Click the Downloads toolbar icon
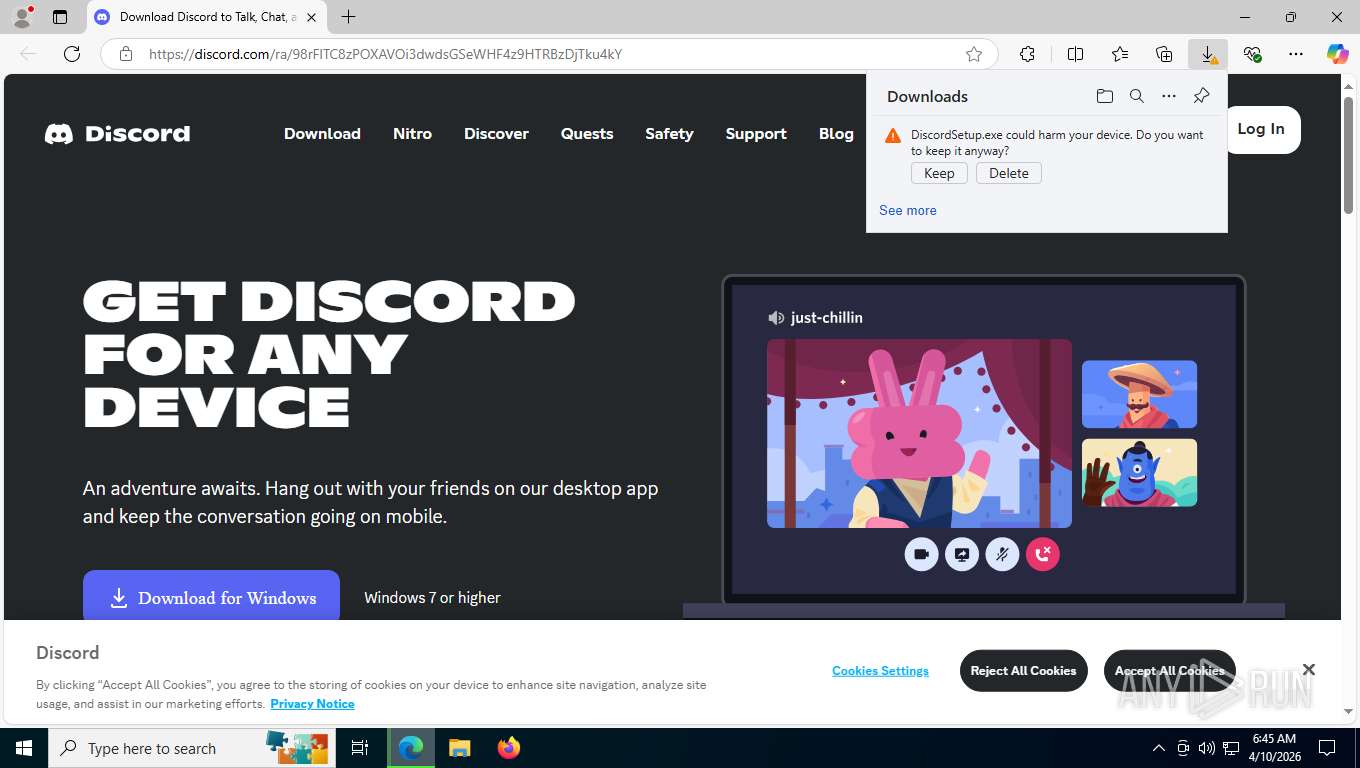Viewport: 1360px width, 768px height. pos(1208,54)
